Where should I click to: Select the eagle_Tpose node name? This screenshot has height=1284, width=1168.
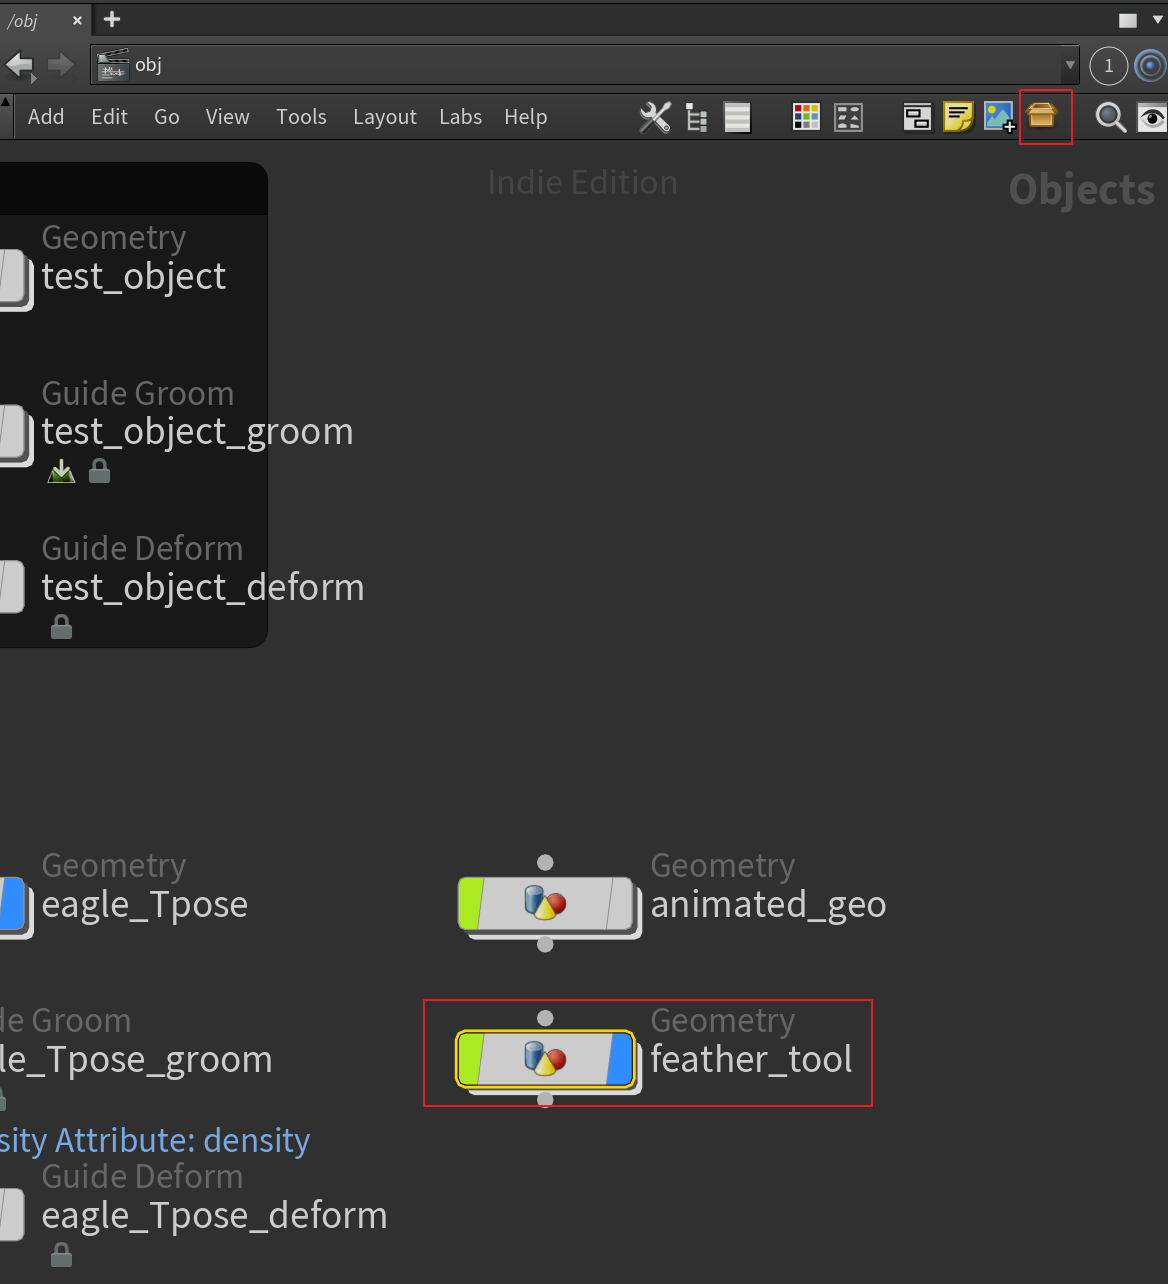145,904
